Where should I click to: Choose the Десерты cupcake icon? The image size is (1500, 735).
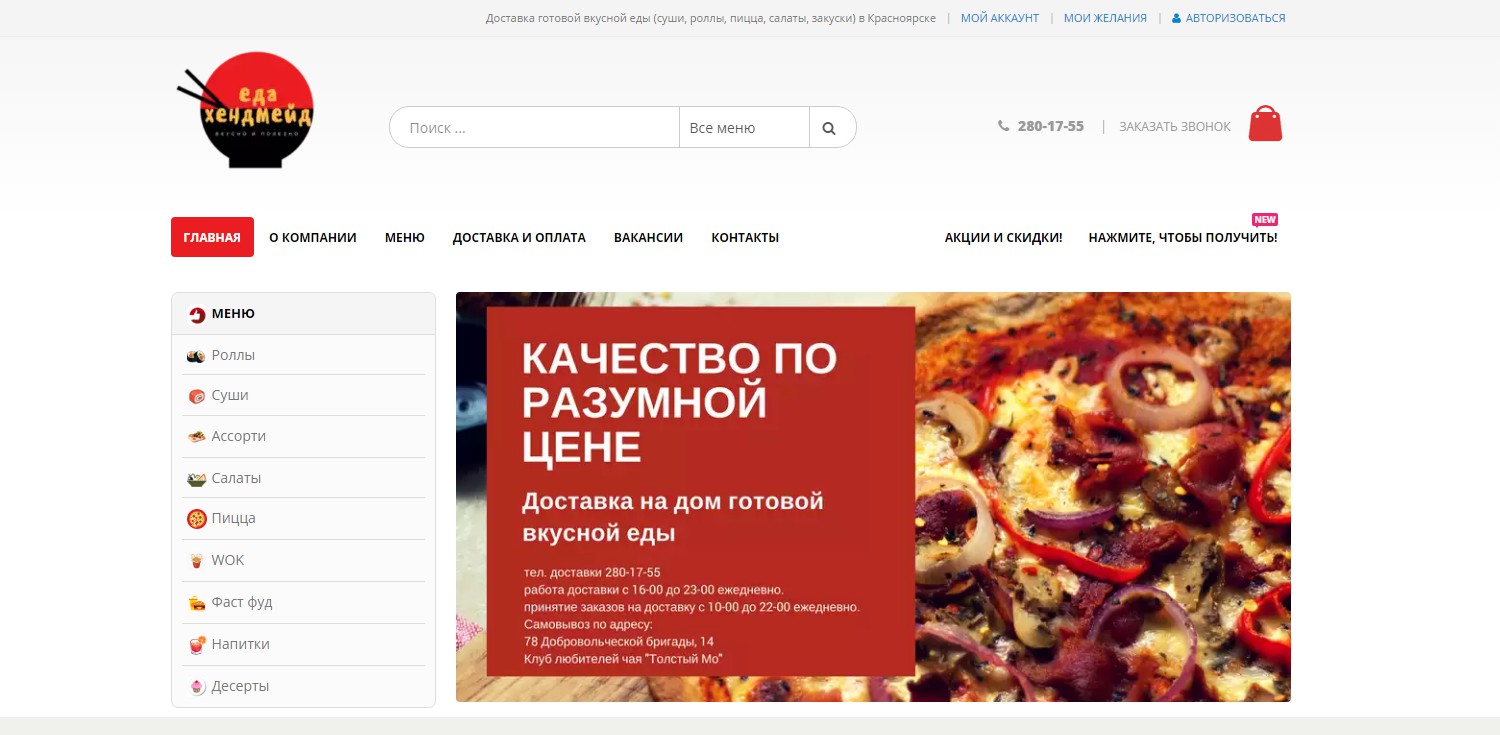[196, 687]
